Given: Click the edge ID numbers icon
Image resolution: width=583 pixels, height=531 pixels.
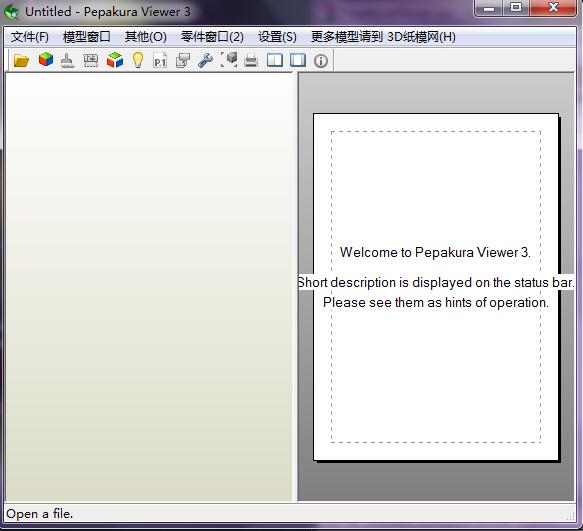Looking at the screenshot, I should tap(91, 60).
